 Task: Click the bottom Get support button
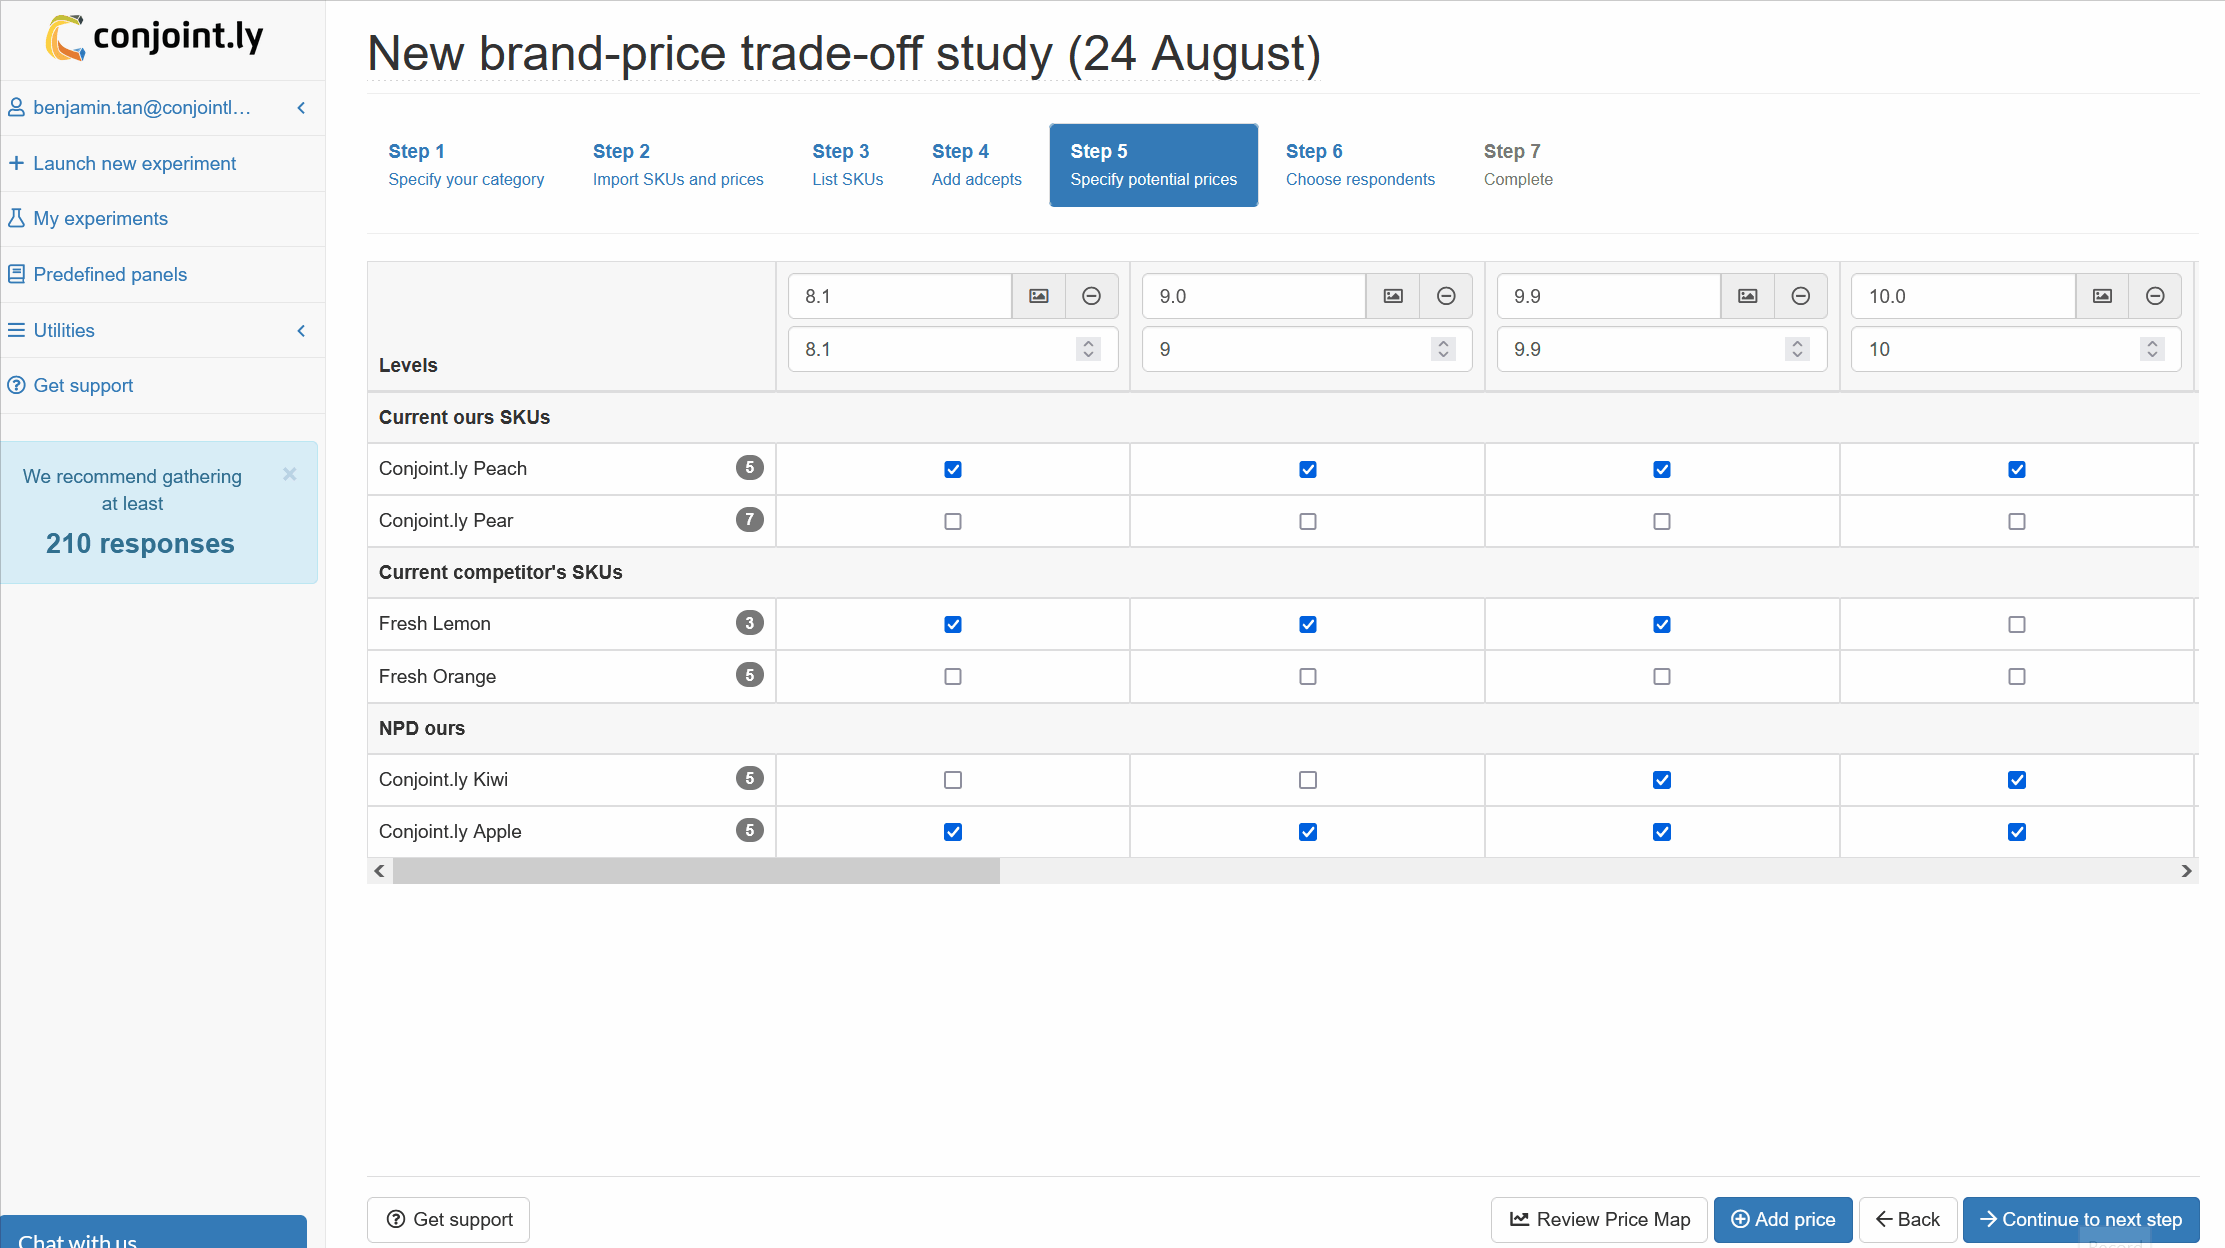tap(449, 1219)
